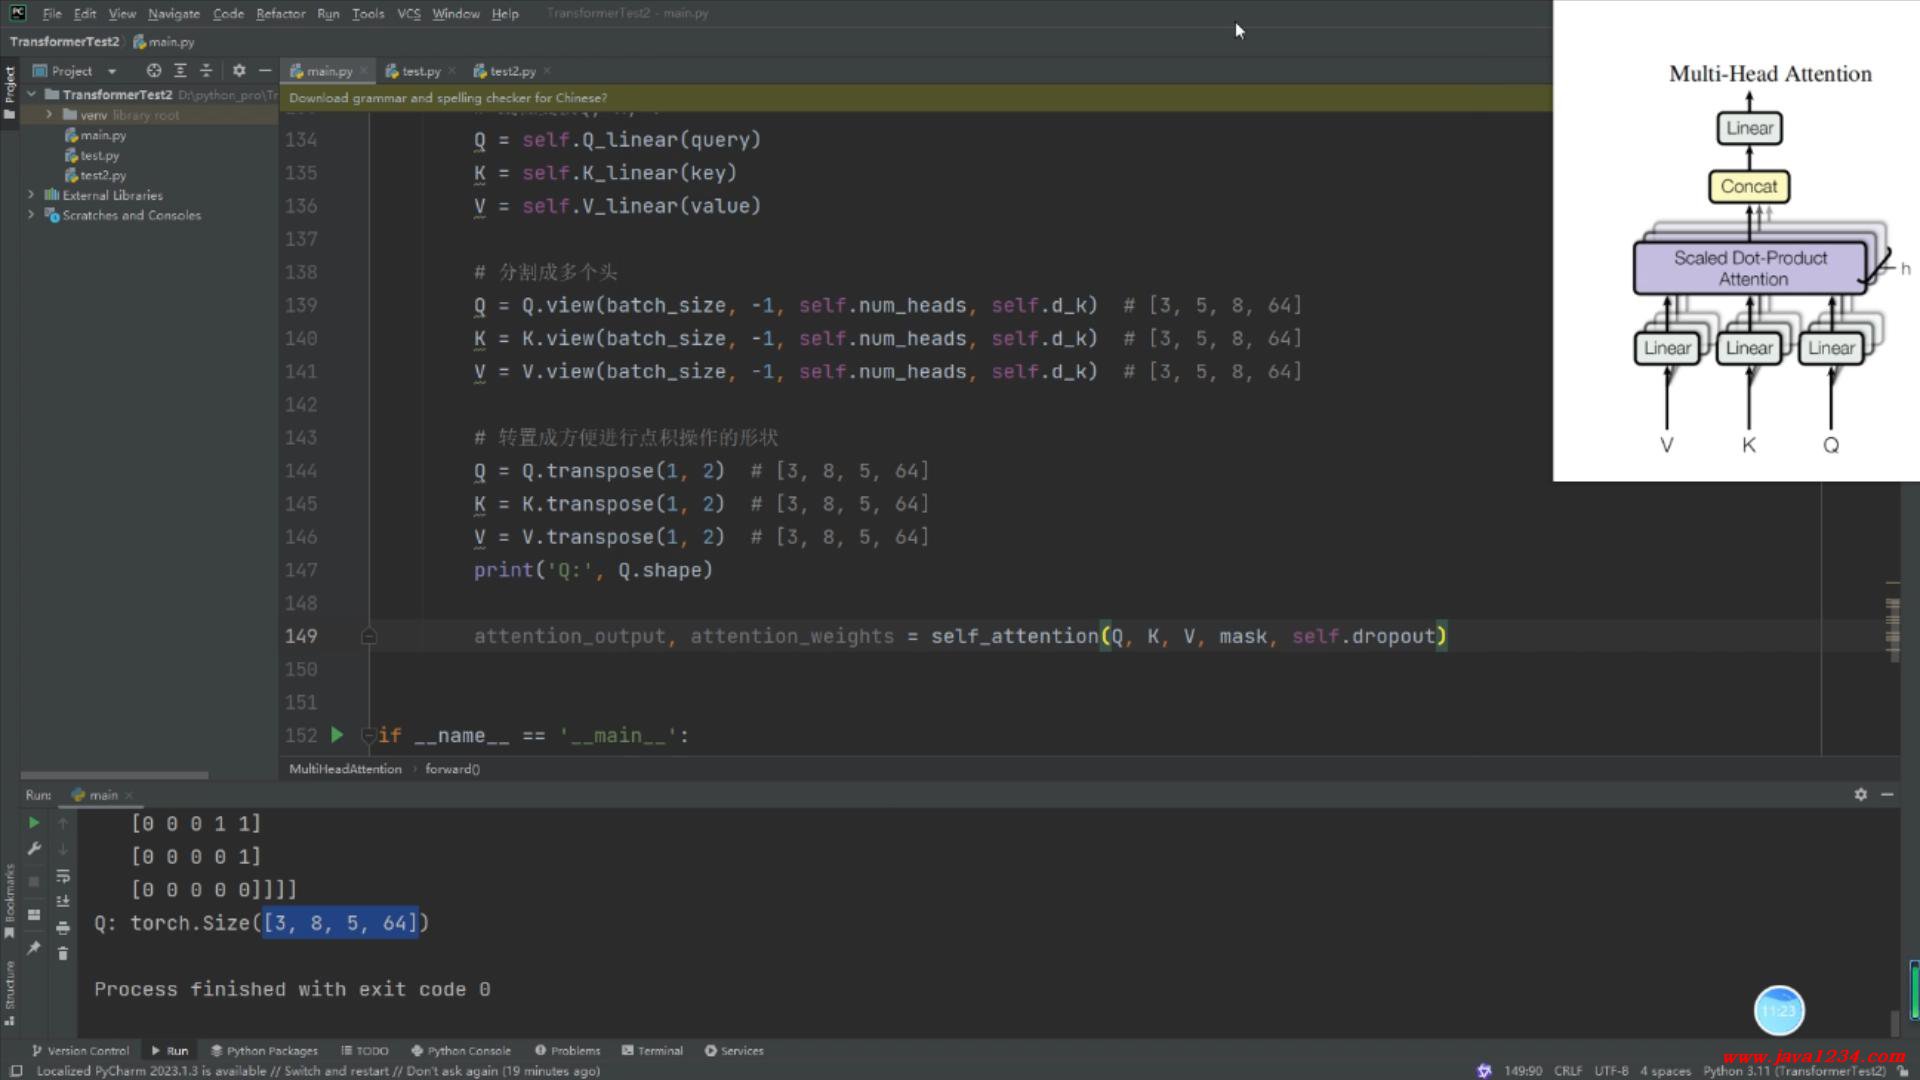Click the print icon in Run console

coord(63,928)
